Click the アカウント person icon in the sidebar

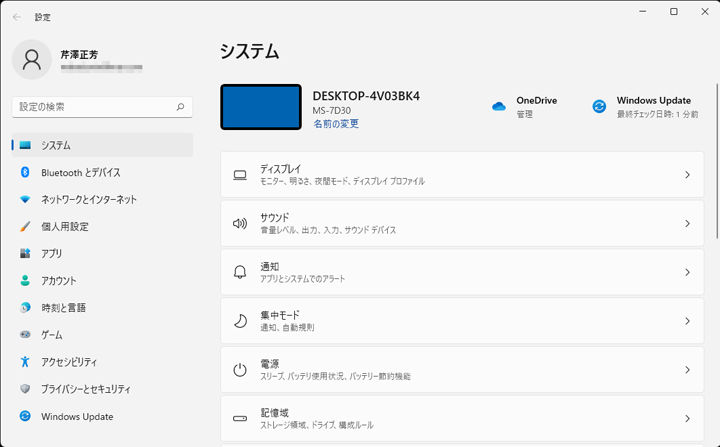coord(25,280)
